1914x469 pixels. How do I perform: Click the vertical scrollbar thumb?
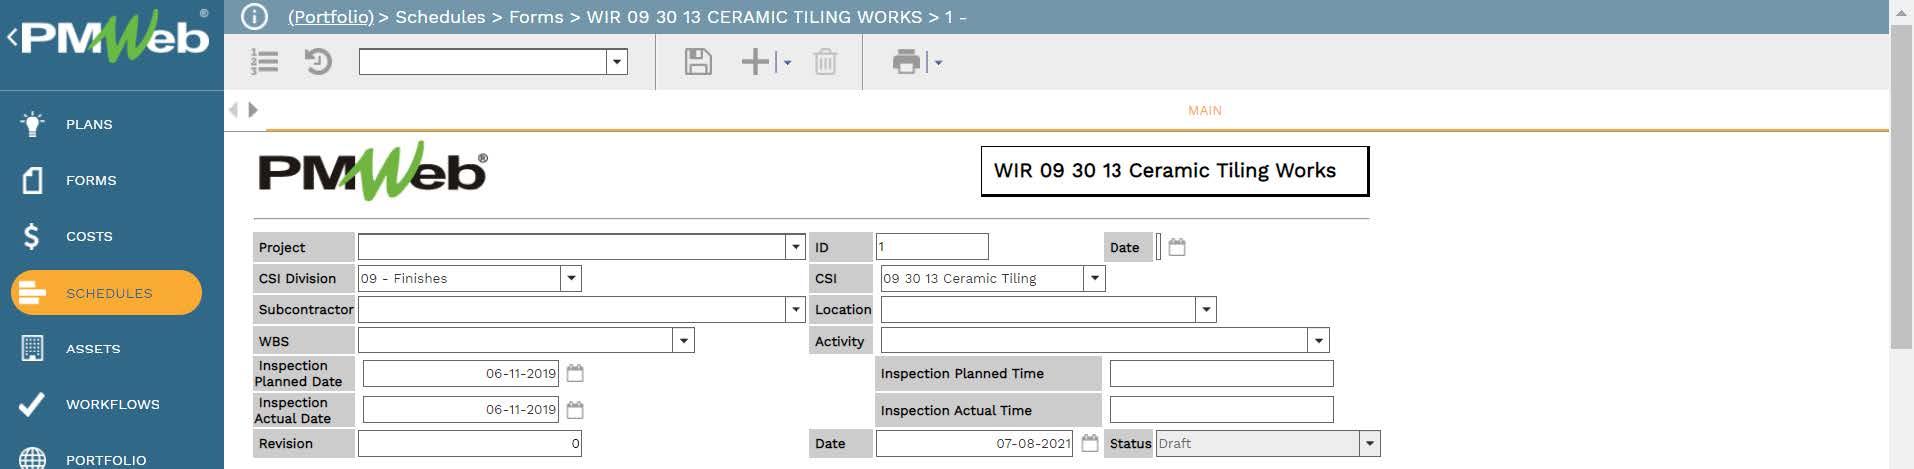(x=1902, y=185)
